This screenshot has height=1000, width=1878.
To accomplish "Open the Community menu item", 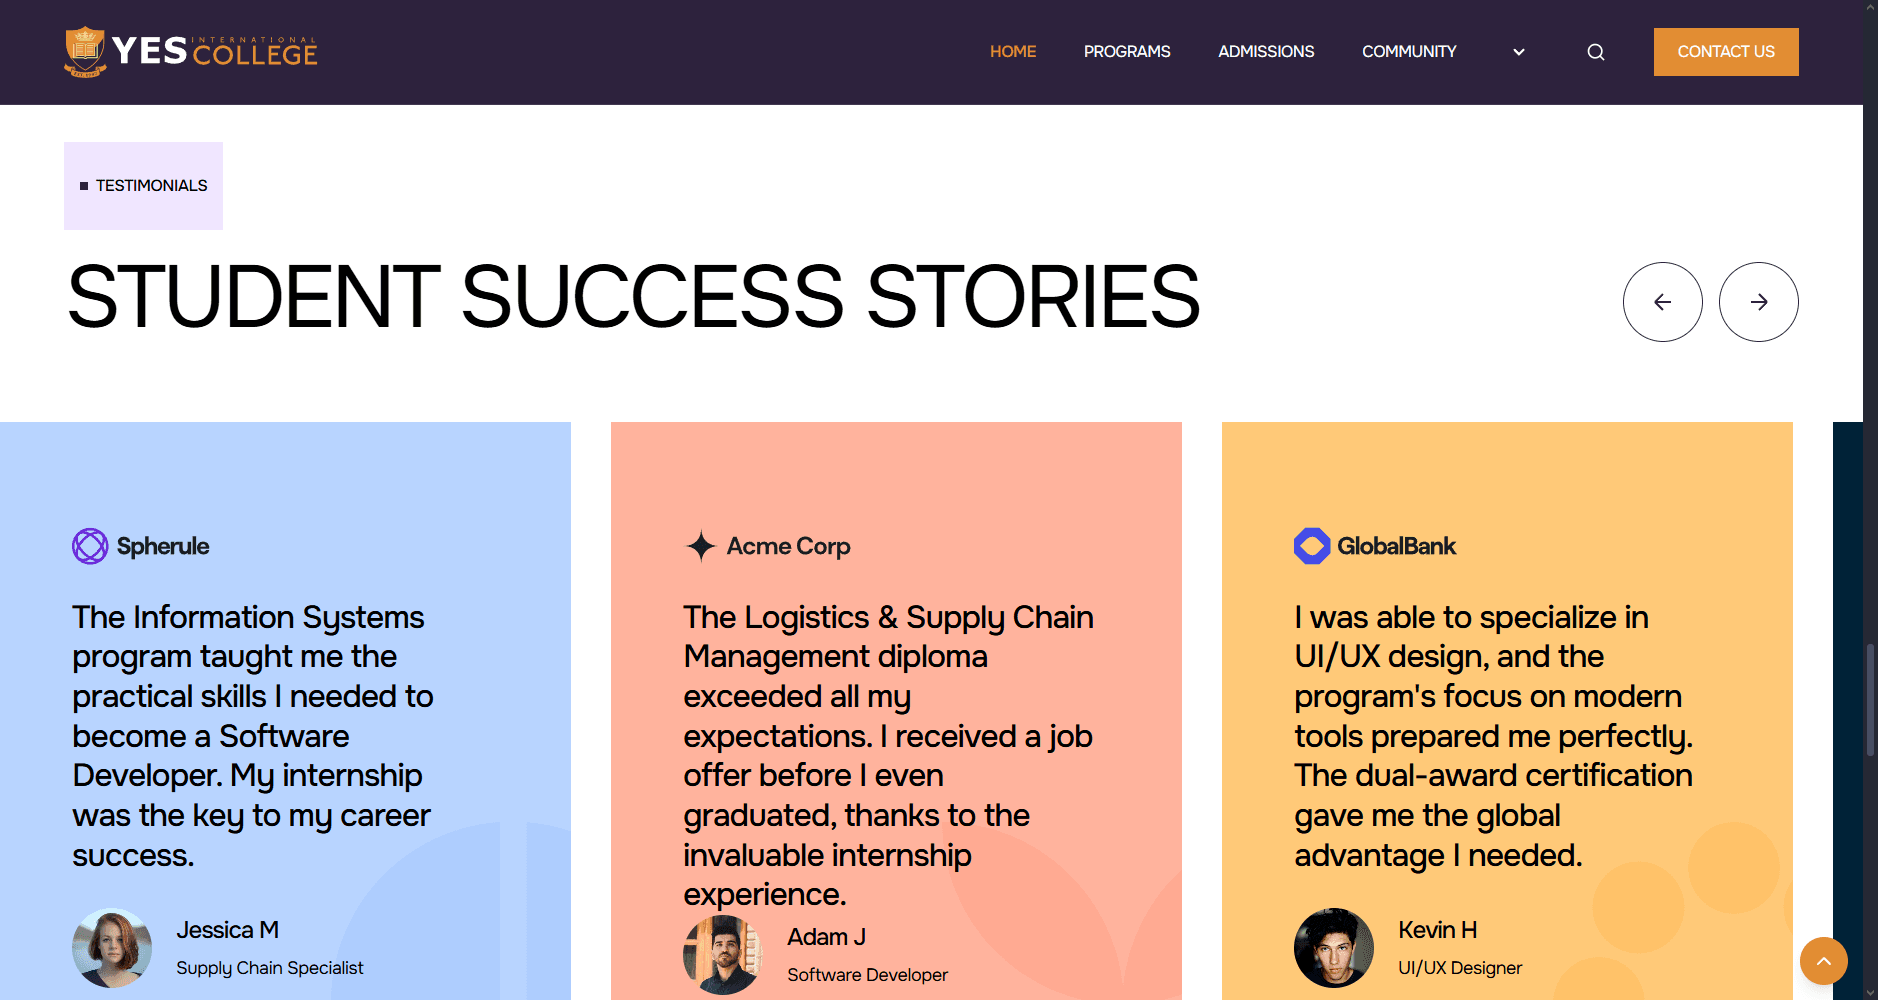I will click(1409, 52).
